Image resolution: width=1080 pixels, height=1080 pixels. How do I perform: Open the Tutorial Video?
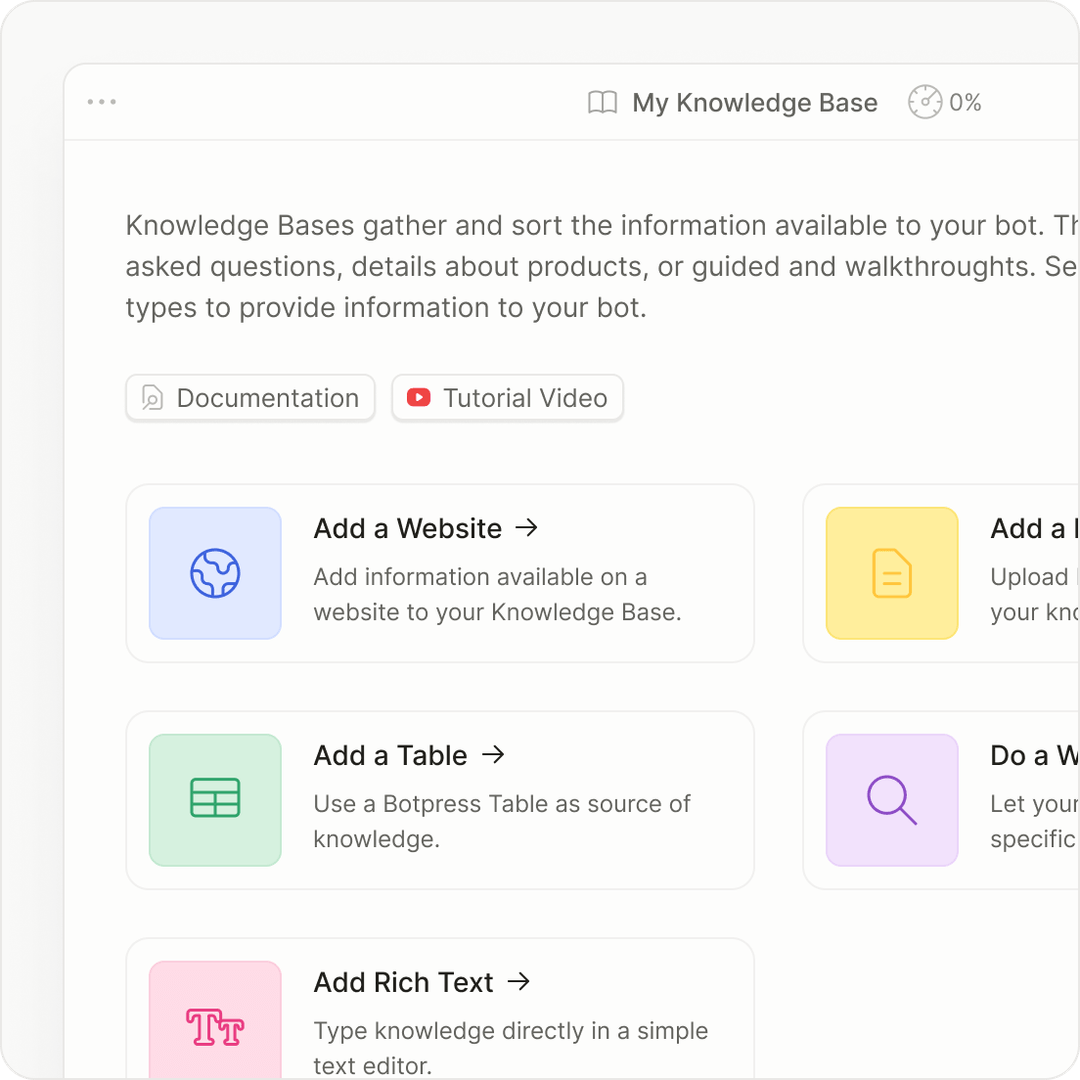pos(507,397)
